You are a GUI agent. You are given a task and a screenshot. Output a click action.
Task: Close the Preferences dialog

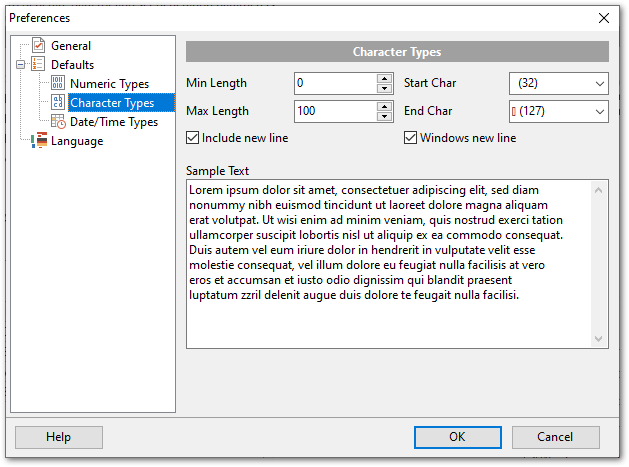pos(604,18)
